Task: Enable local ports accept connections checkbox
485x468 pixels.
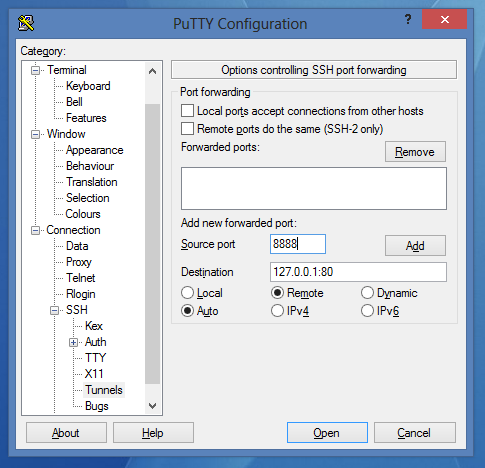Action: pyautogui.click(x=187, y=111)
